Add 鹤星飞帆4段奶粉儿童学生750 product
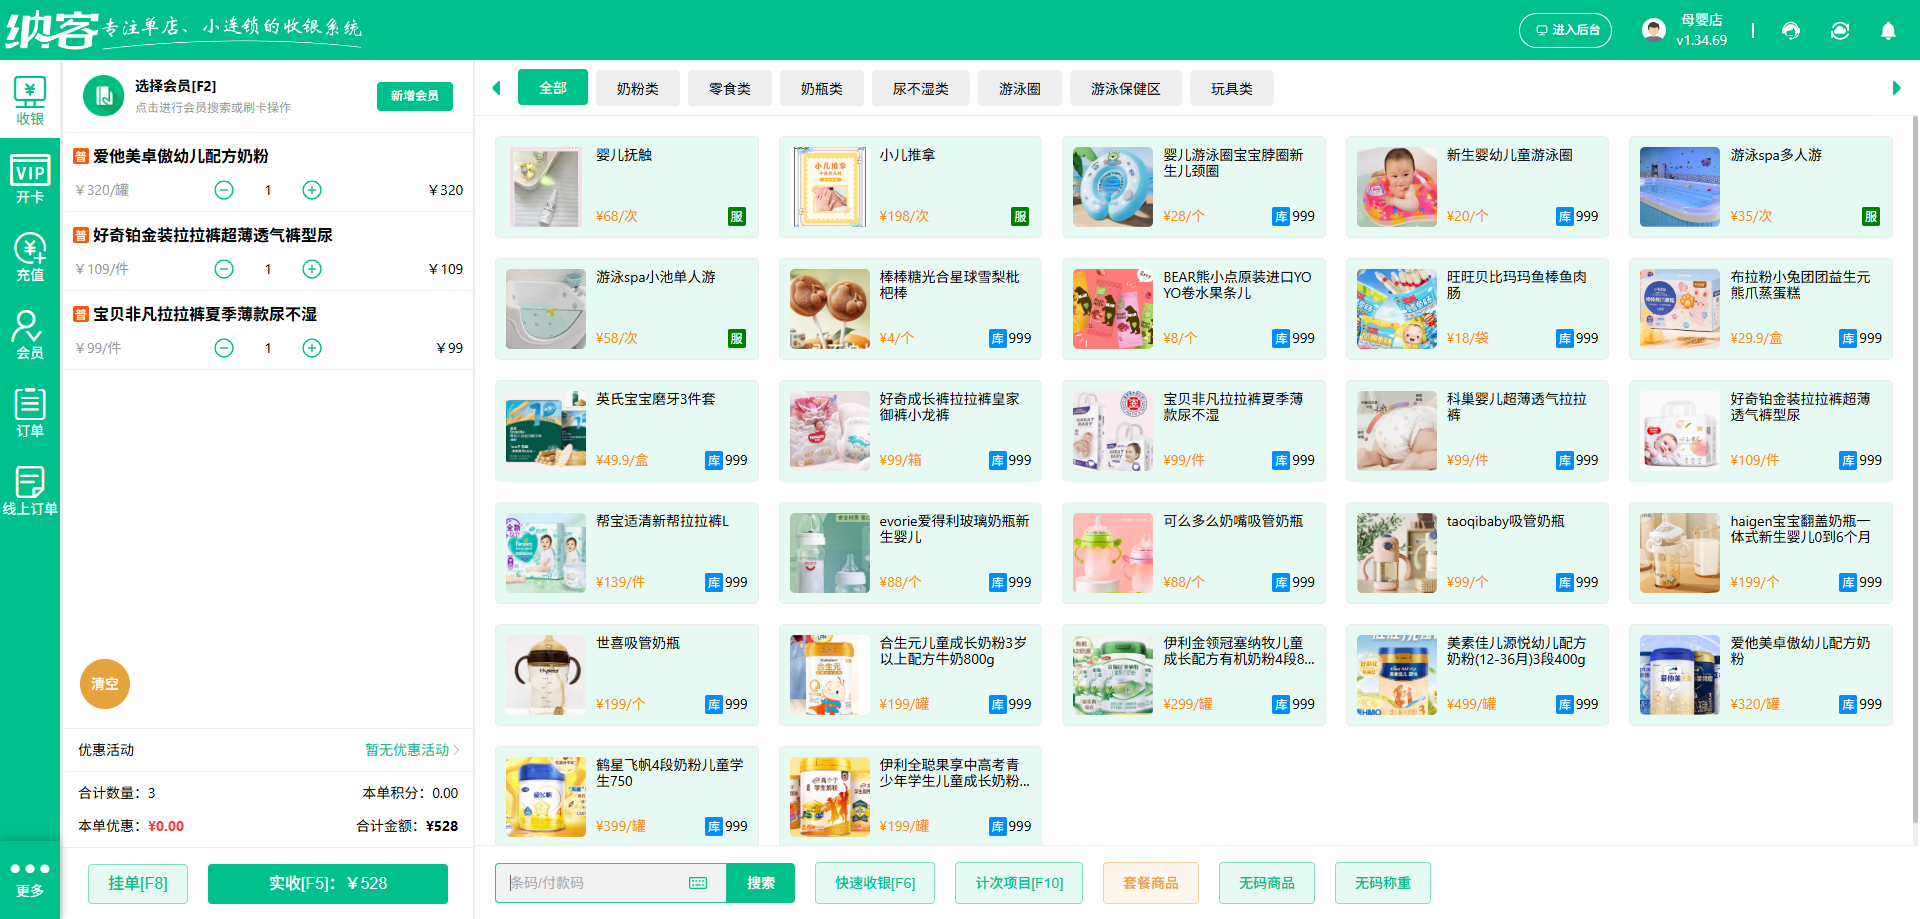The height and width of the screenshot is (919, 1920). pyautogui.click(x=627, y=797)
